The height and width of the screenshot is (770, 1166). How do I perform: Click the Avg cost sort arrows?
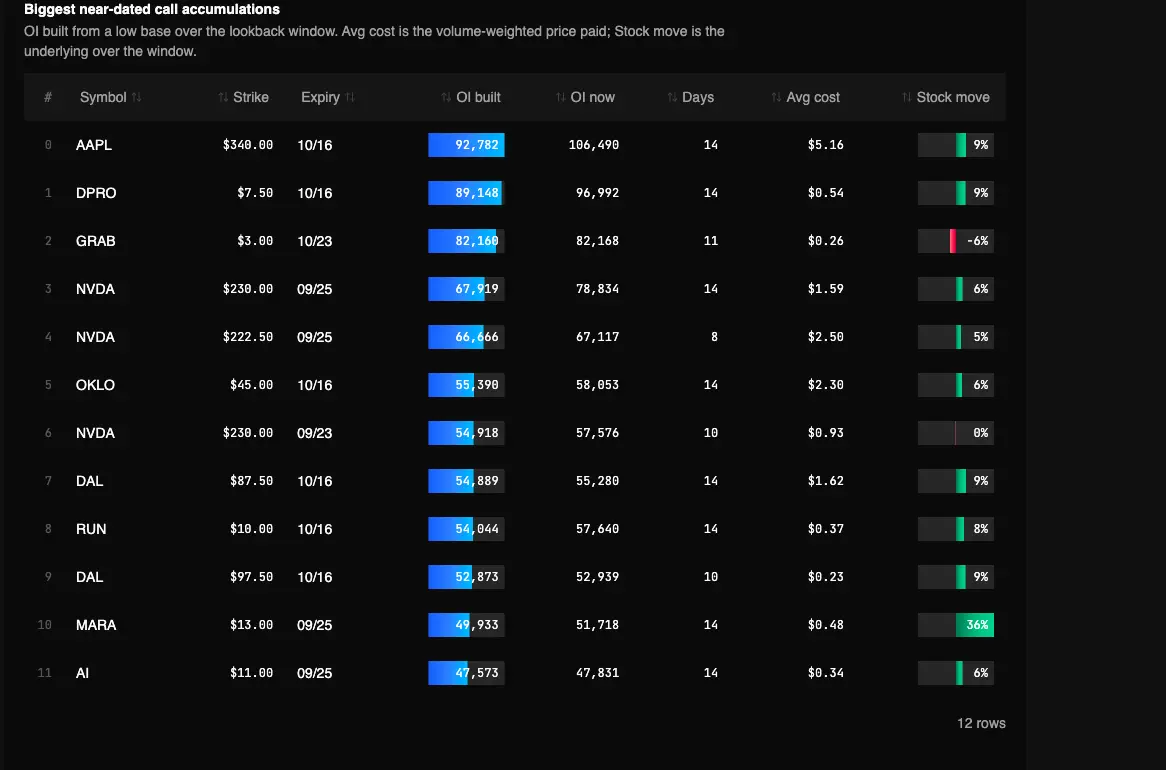(776, 97)
